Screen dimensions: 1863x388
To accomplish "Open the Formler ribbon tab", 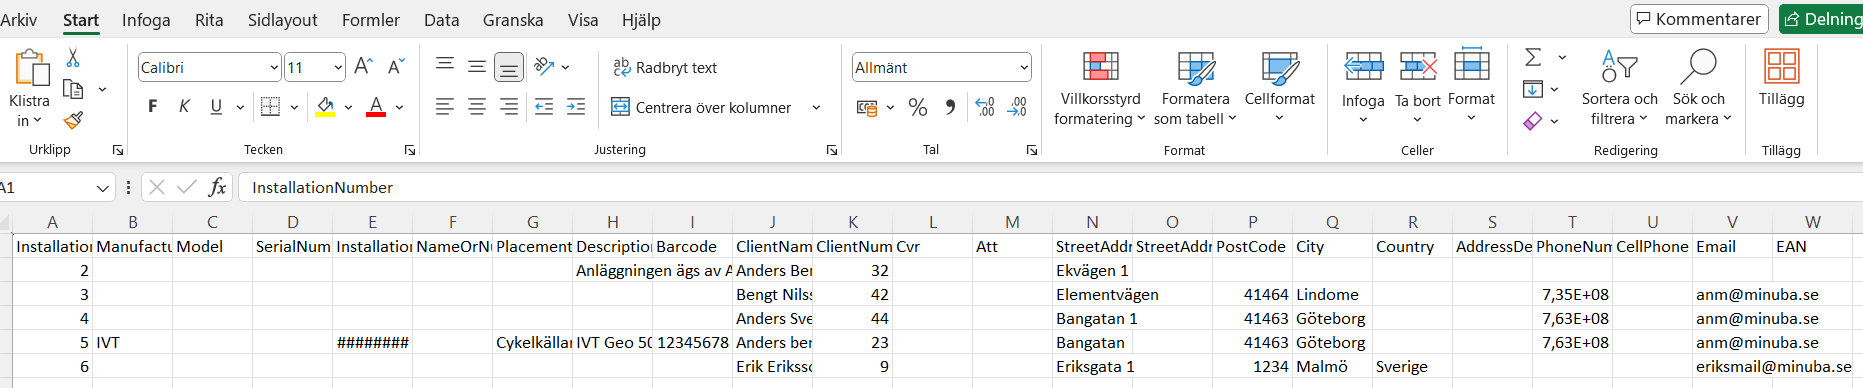I will click(x=371, y=20).
